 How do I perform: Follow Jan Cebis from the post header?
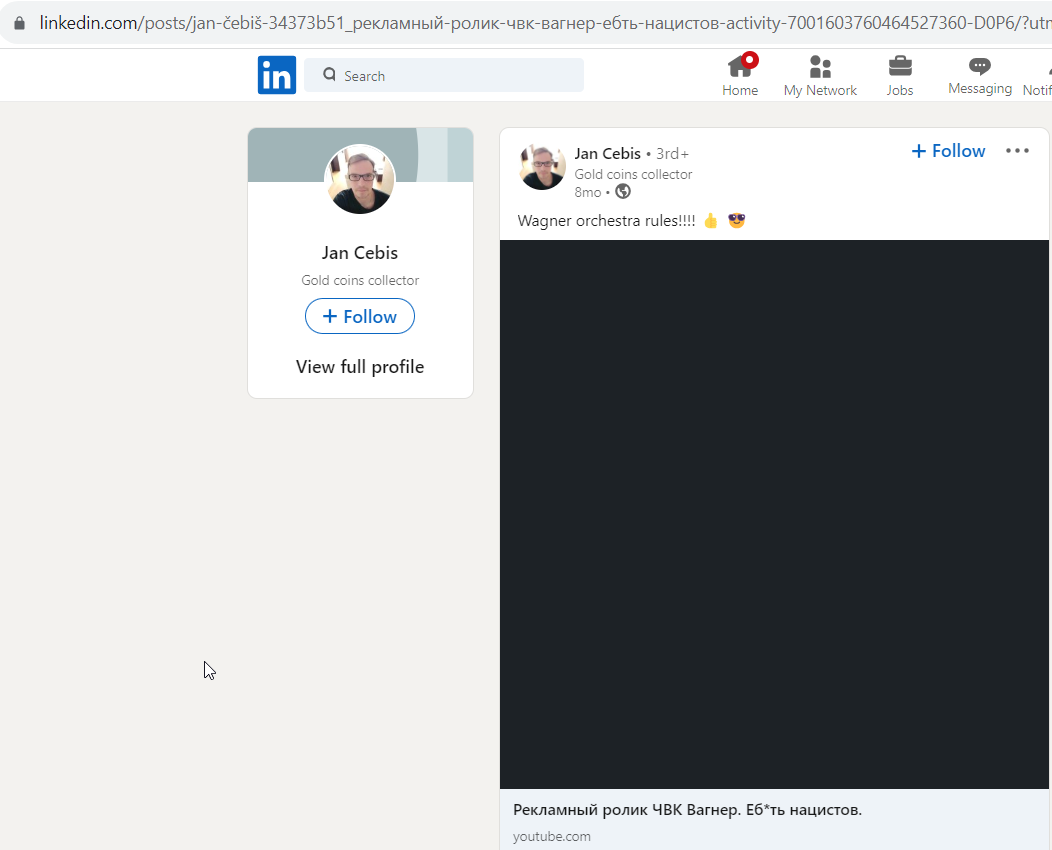point(948,151)
